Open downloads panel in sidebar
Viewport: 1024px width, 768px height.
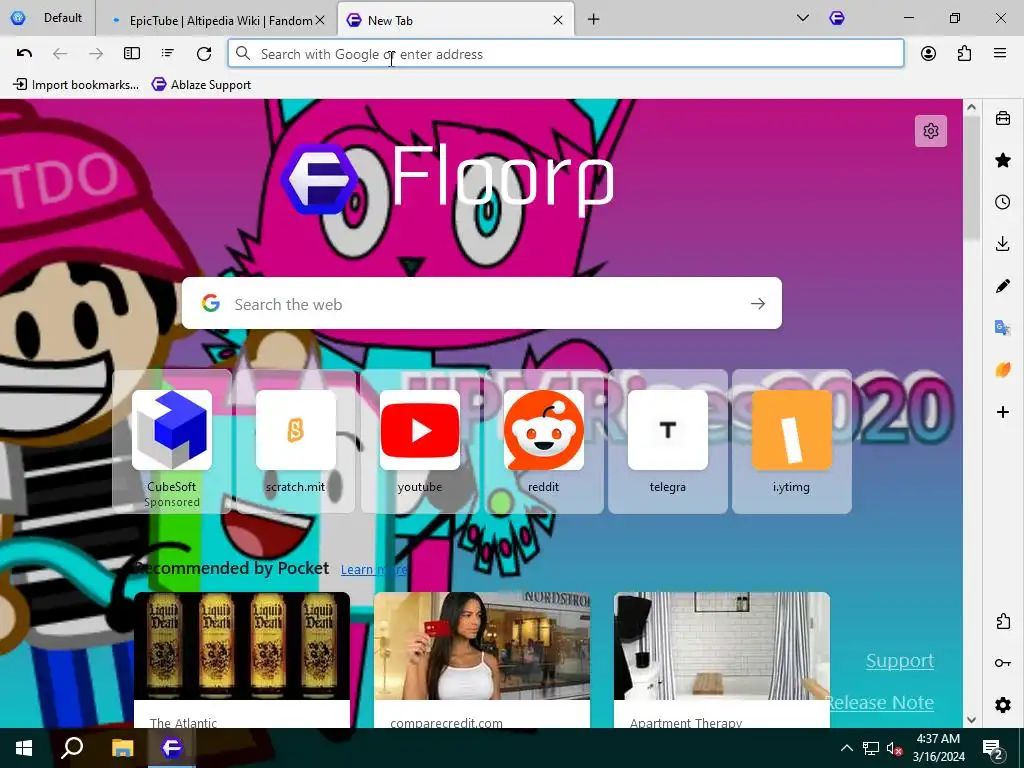pyautogui.click(x=1002, y=244)
